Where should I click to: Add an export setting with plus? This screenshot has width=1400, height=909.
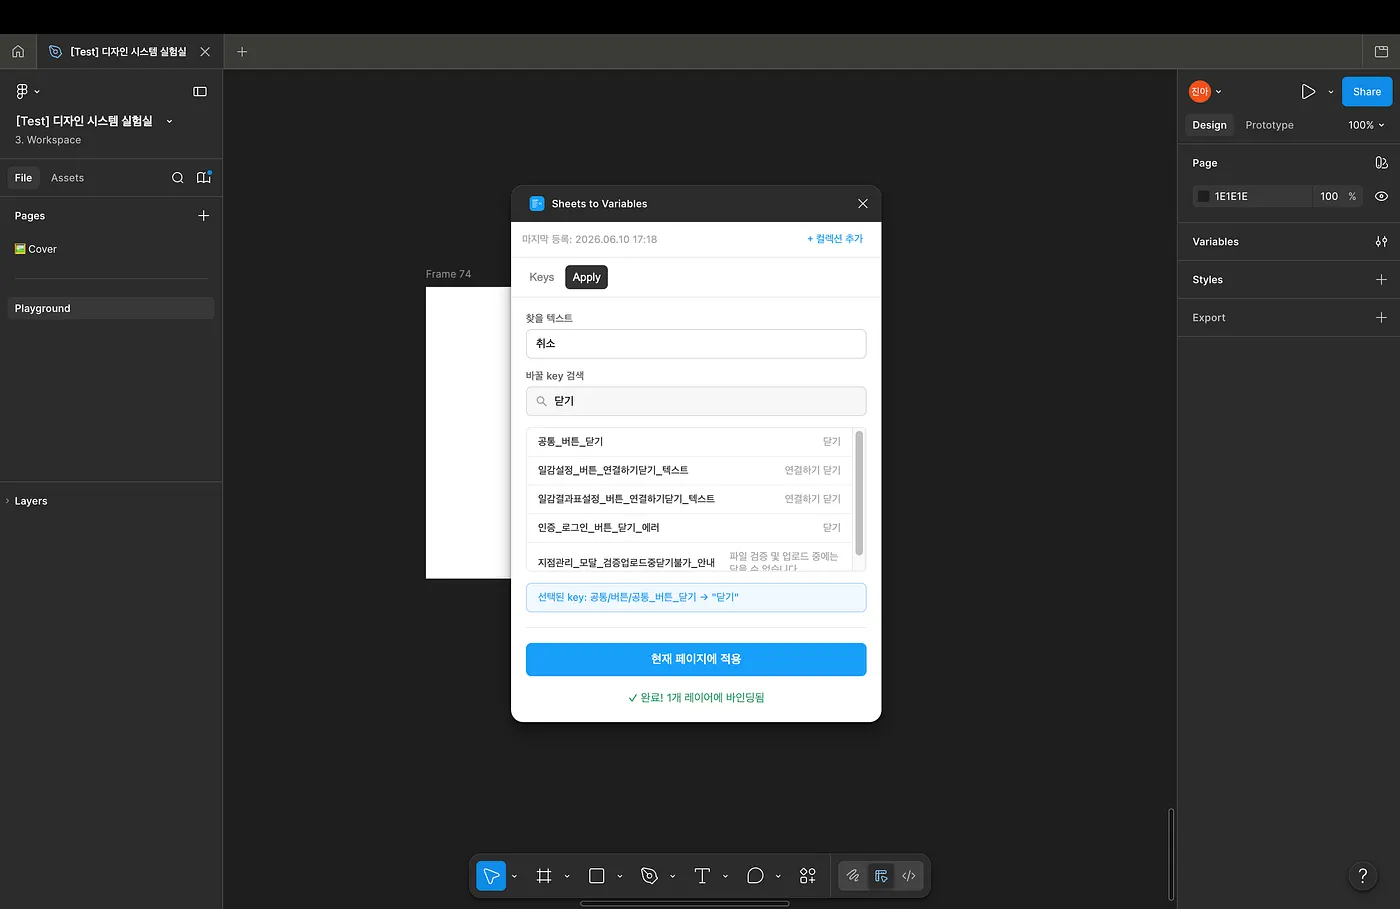1381,318
